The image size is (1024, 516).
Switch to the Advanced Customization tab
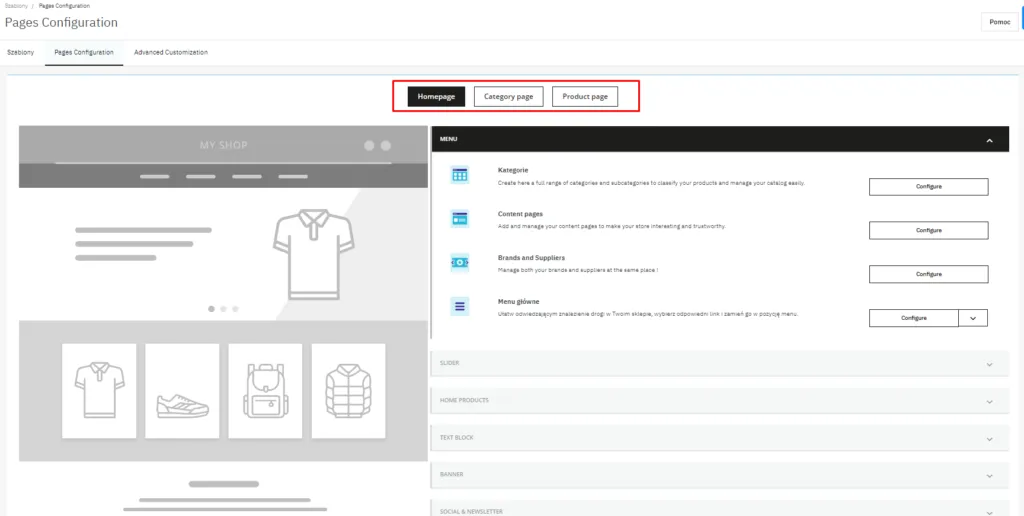pos(171,52)
